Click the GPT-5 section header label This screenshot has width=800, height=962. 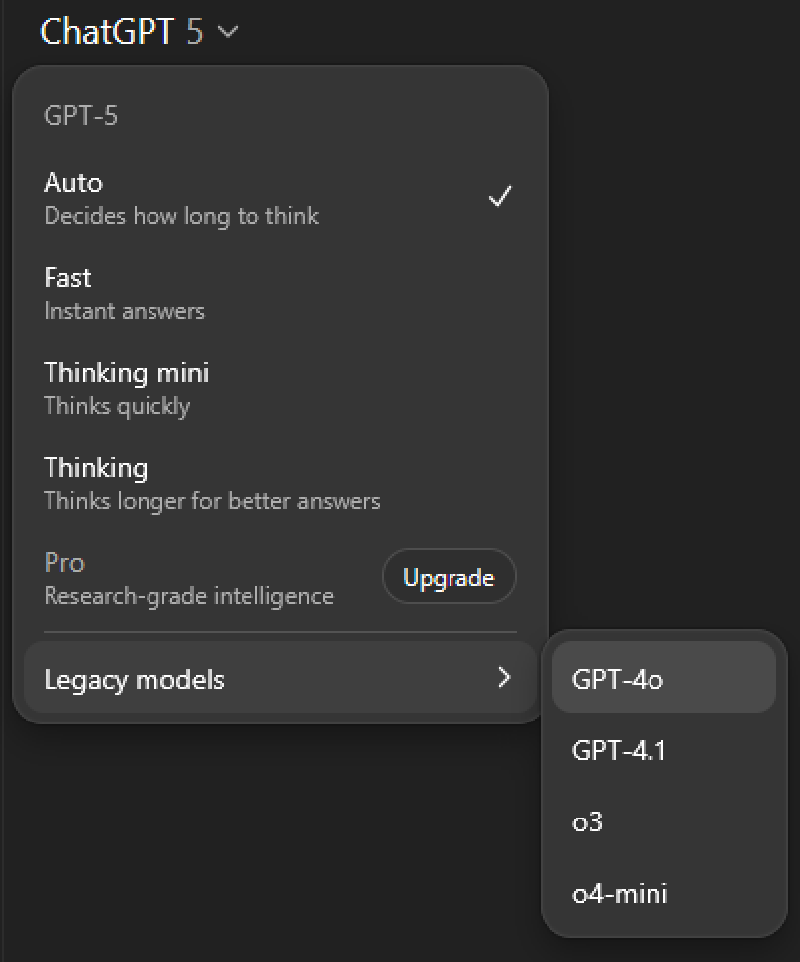81,115
